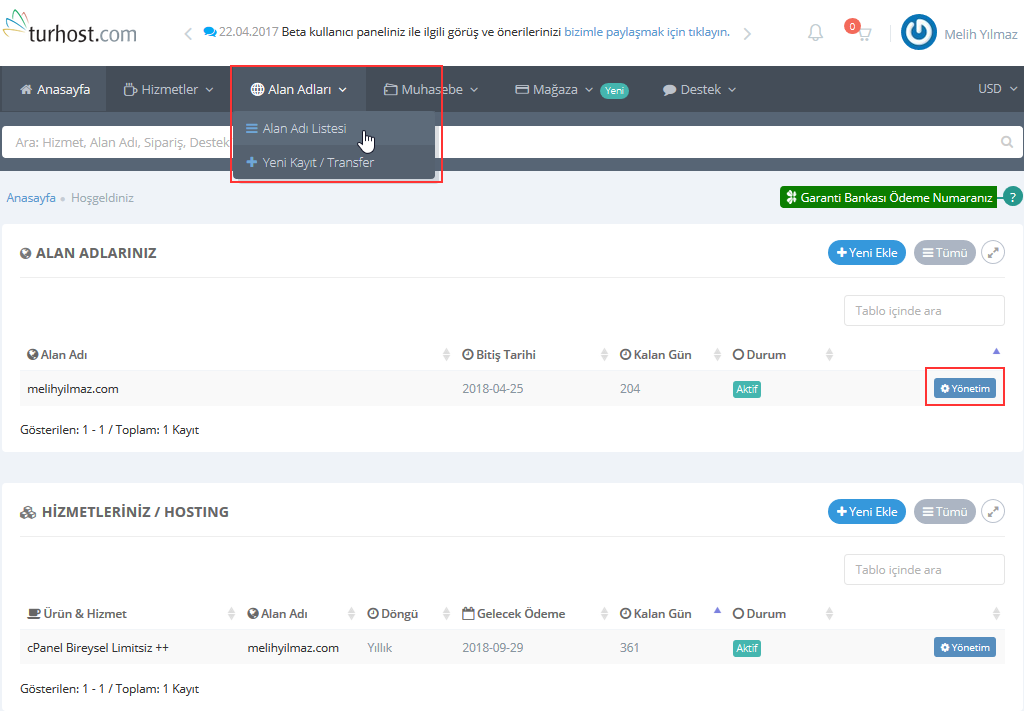This screenshot has height=711, width=1024.
Task: Expand the Hizmetleriniz panel fullscreen icon
Action: pyautogui.click(x=992, y=512)
